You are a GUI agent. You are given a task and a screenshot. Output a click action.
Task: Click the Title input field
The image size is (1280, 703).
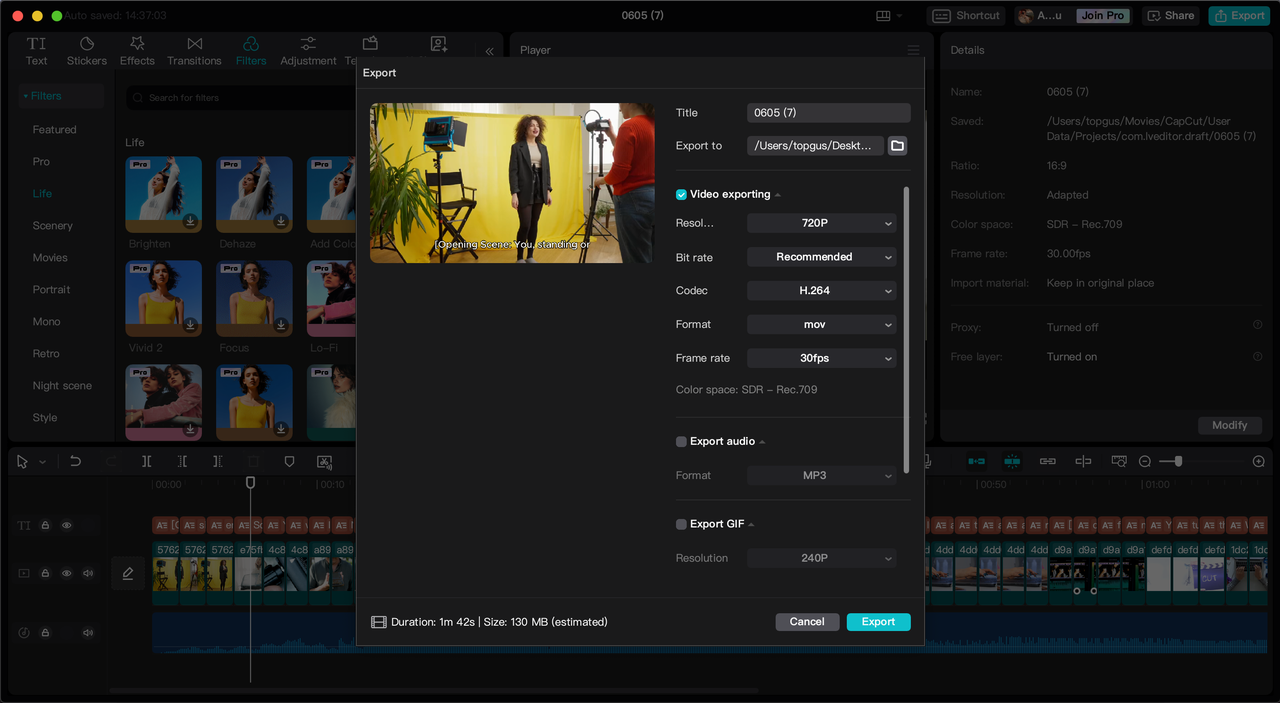click(829, 113)
